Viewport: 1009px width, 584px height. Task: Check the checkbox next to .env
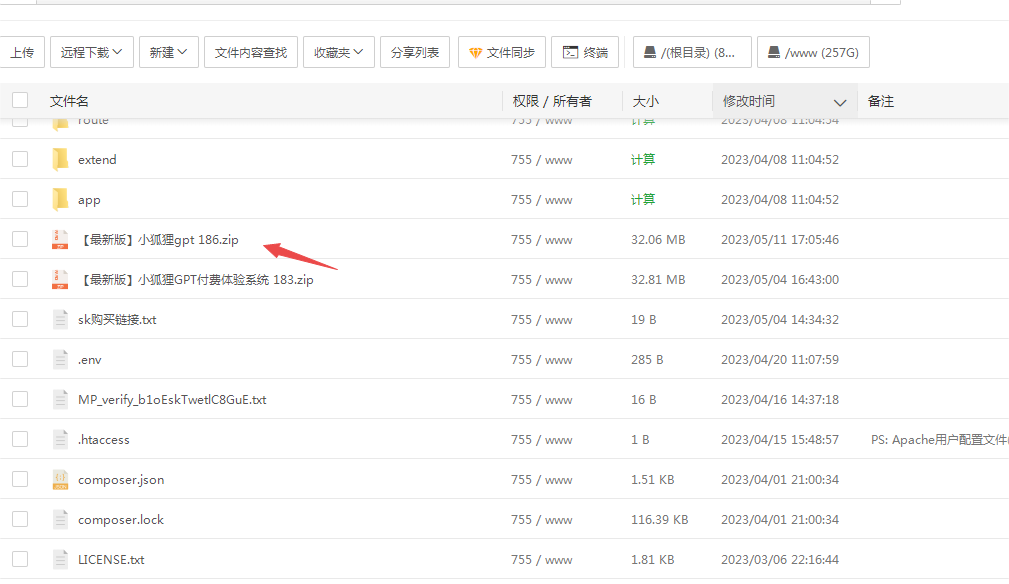(19, 358)
